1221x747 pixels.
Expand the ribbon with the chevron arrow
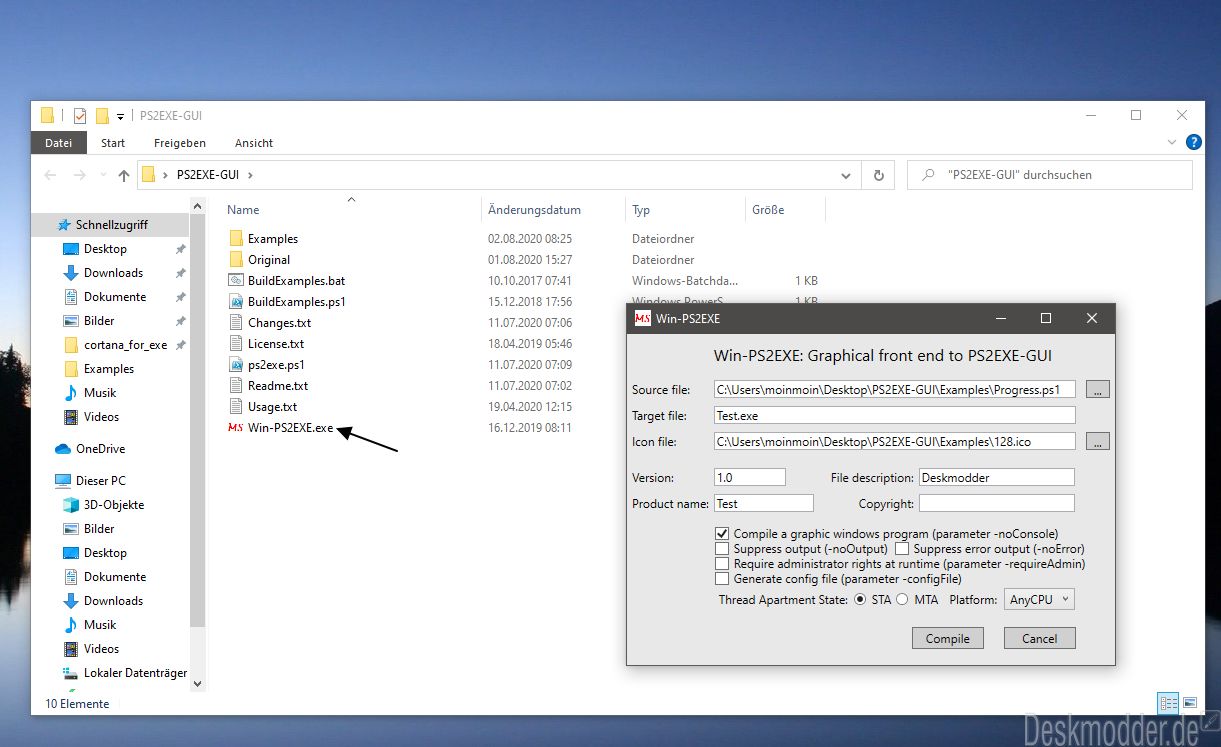pyautogui.click(x=1173, y=143)
